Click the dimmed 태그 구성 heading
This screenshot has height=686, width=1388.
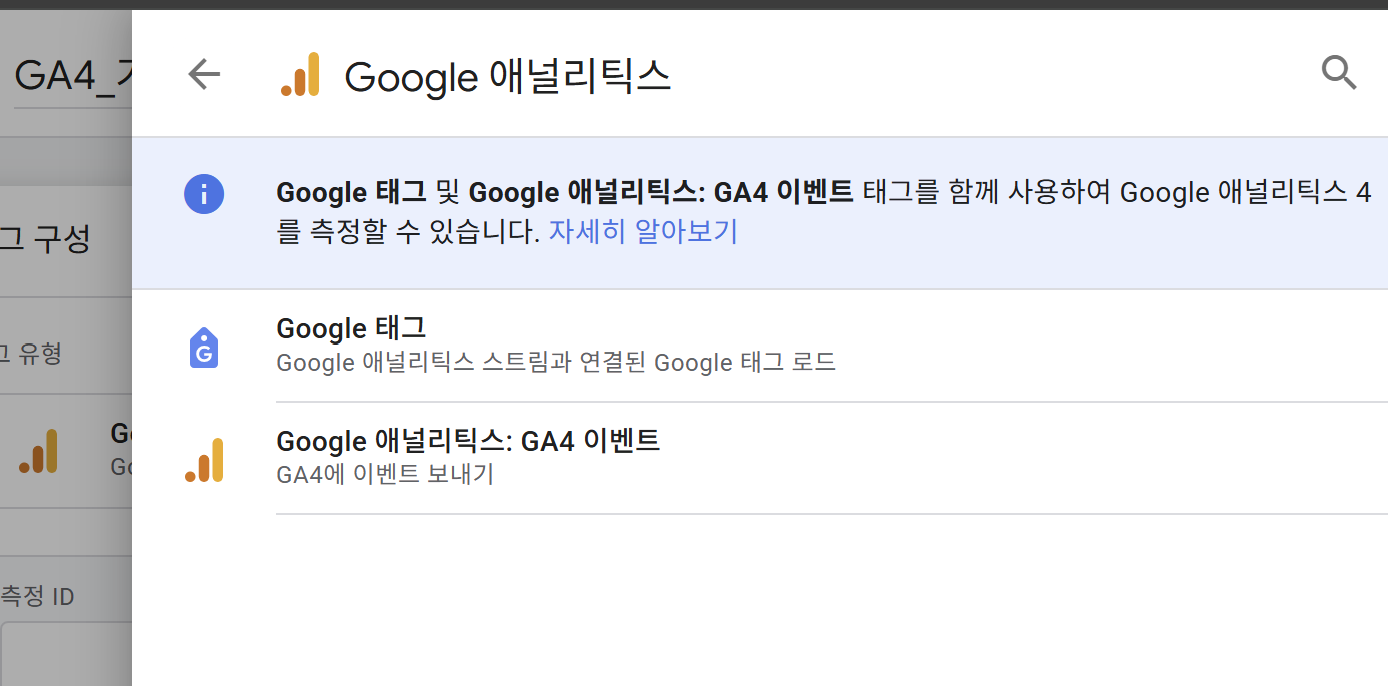[x=45, y=239]
